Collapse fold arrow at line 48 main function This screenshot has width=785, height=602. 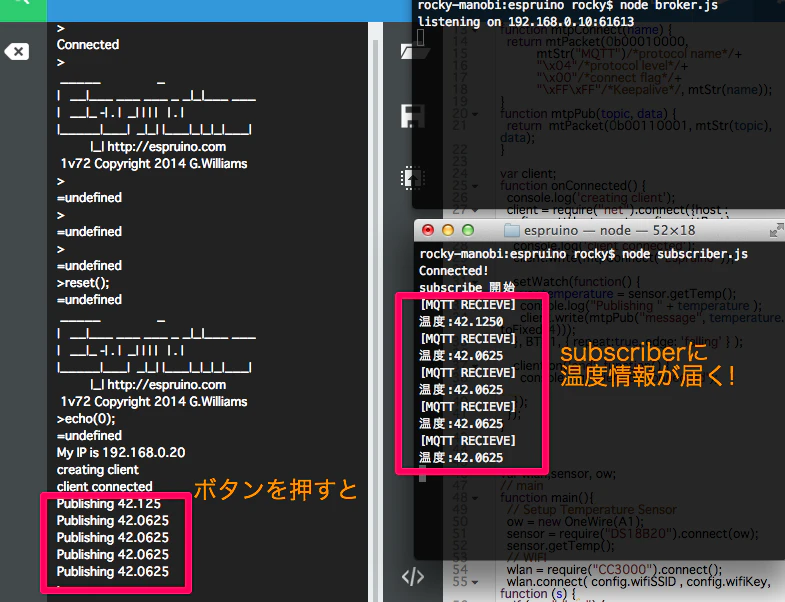(x=475, y=498)
